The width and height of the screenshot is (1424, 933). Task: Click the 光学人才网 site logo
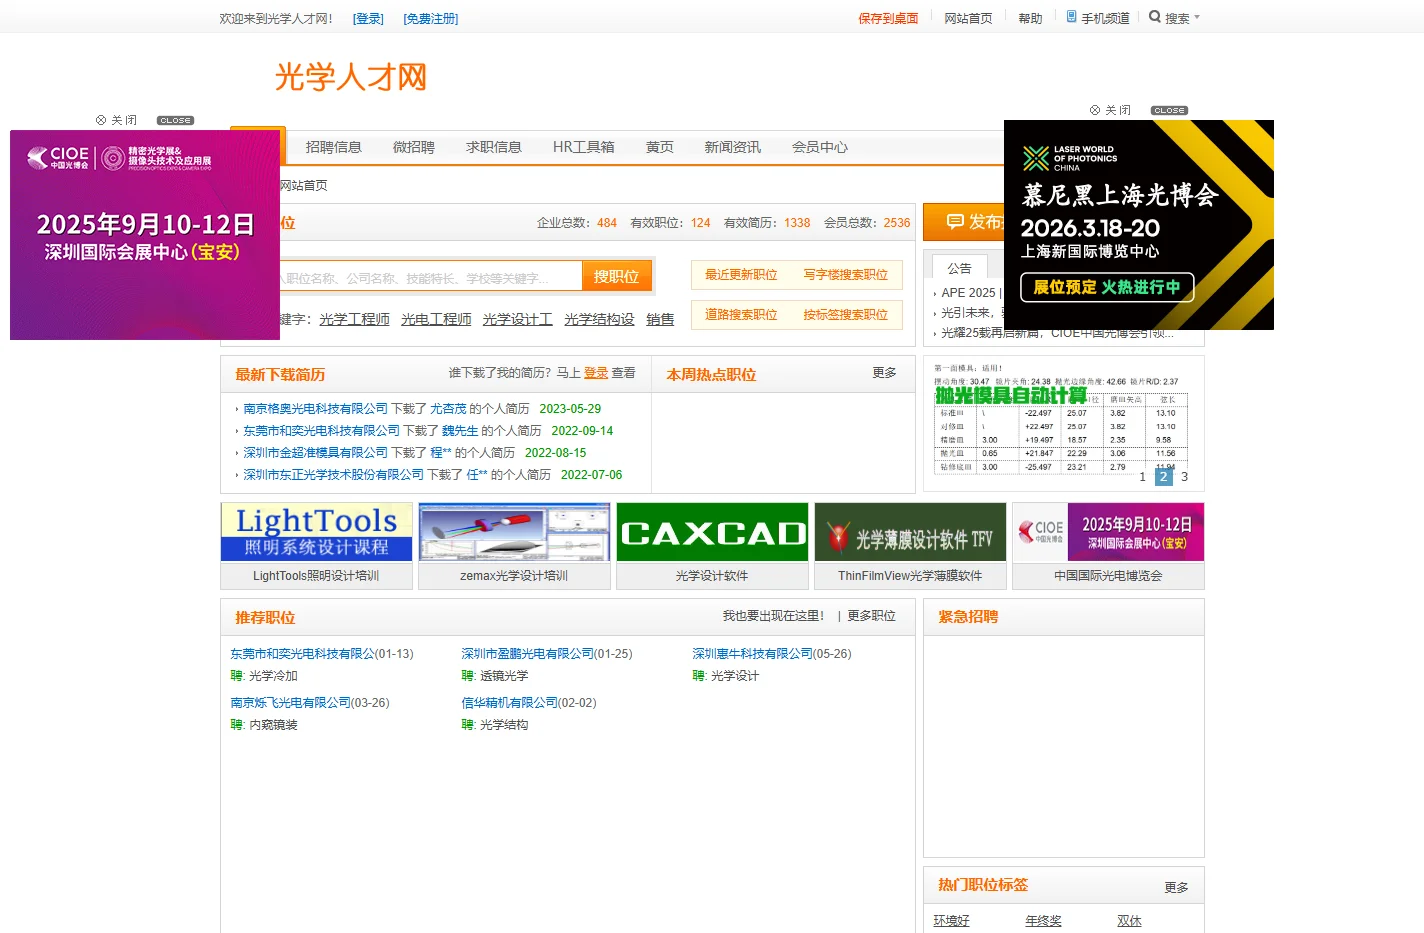click(x=351, y=77)
